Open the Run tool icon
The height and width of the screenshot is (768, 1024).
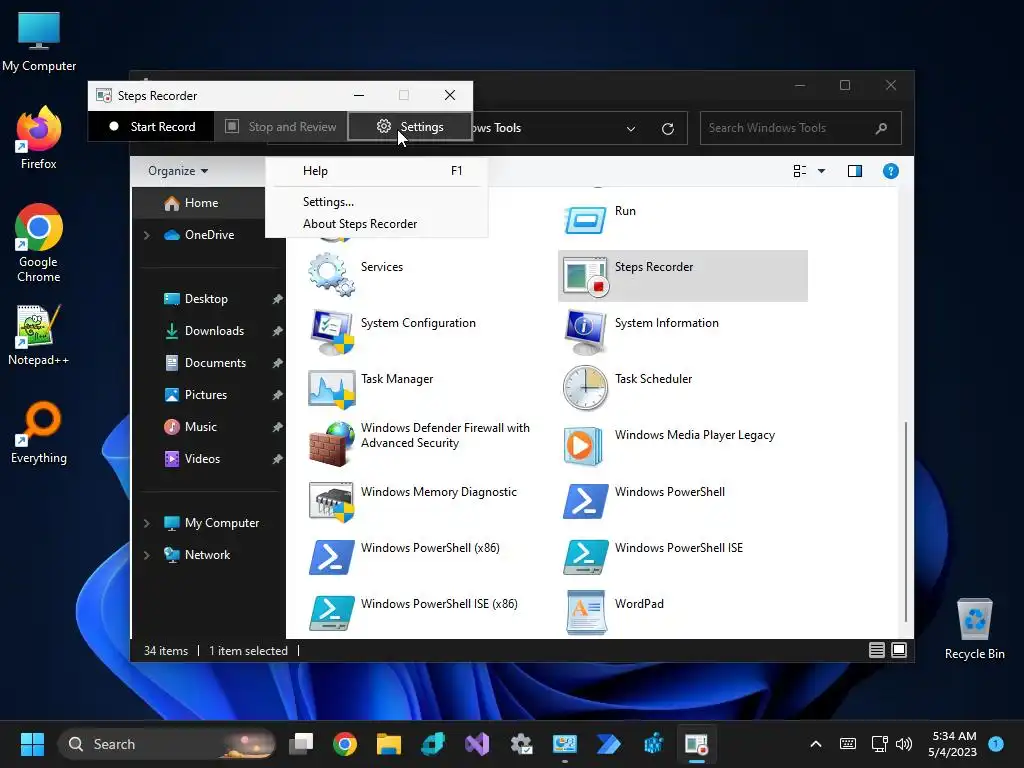point(585,219)
